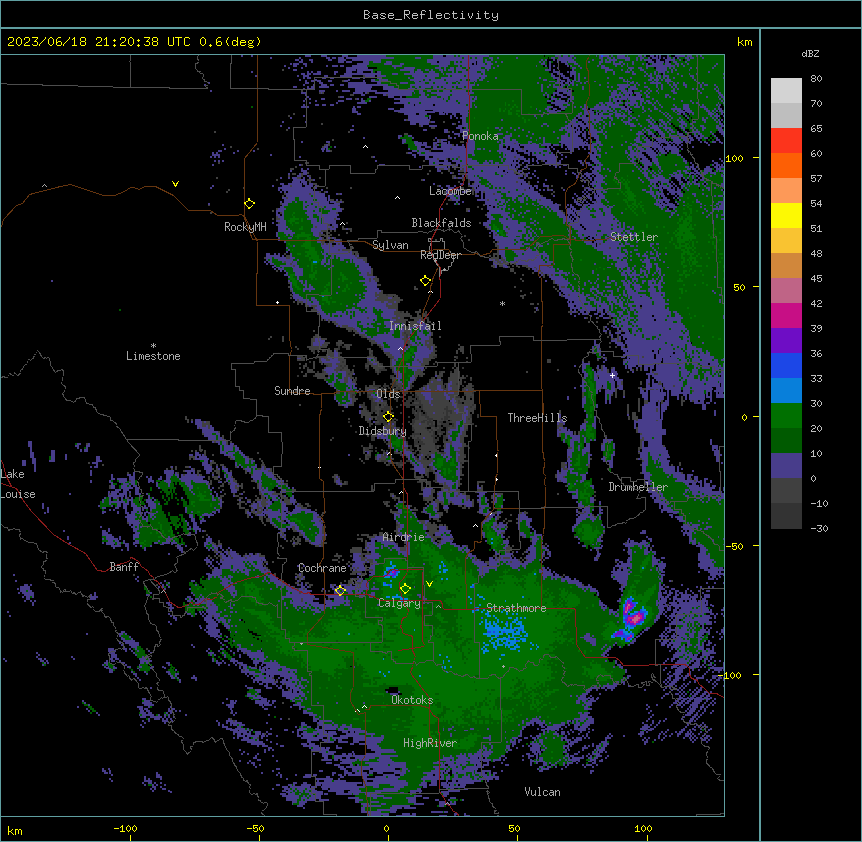Click the 65 value in the dBZ legend
The image size is (862, 842).
coord(816,129)
